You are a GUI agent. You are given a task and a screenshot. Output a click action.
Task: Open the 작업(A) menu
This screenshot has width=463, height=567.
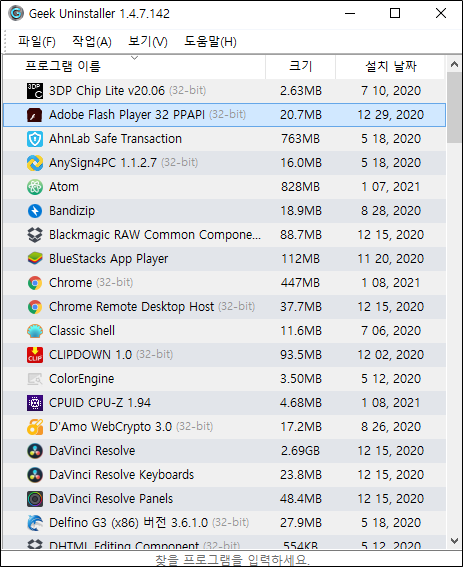pos(92,42)
